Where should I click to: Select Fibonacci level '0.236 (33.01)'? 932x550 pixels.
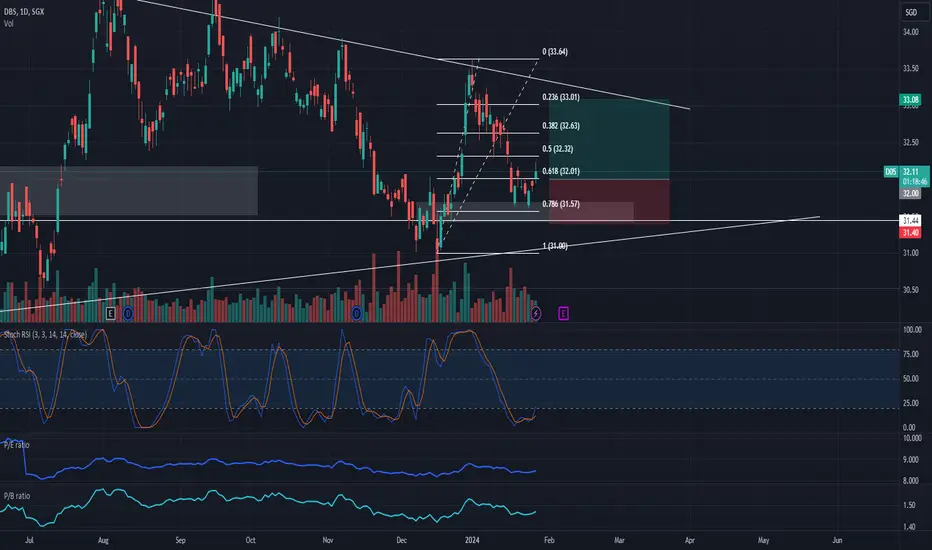point(561,97)
